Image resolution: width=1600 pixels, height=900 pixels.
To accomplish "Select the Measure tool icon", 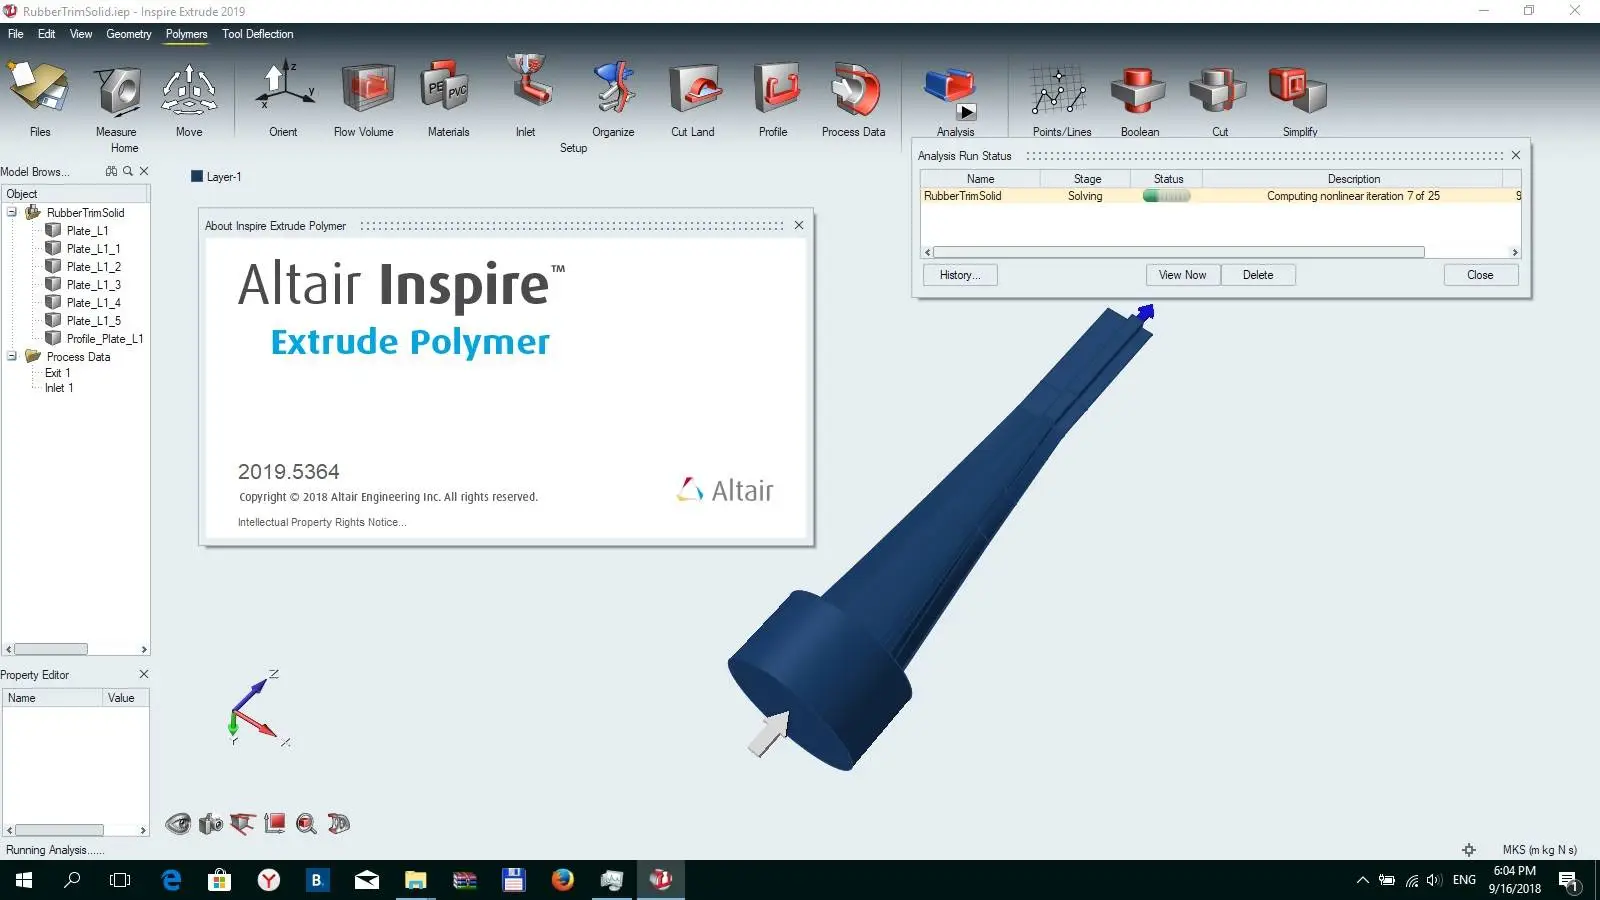I will tap(118, 90).
